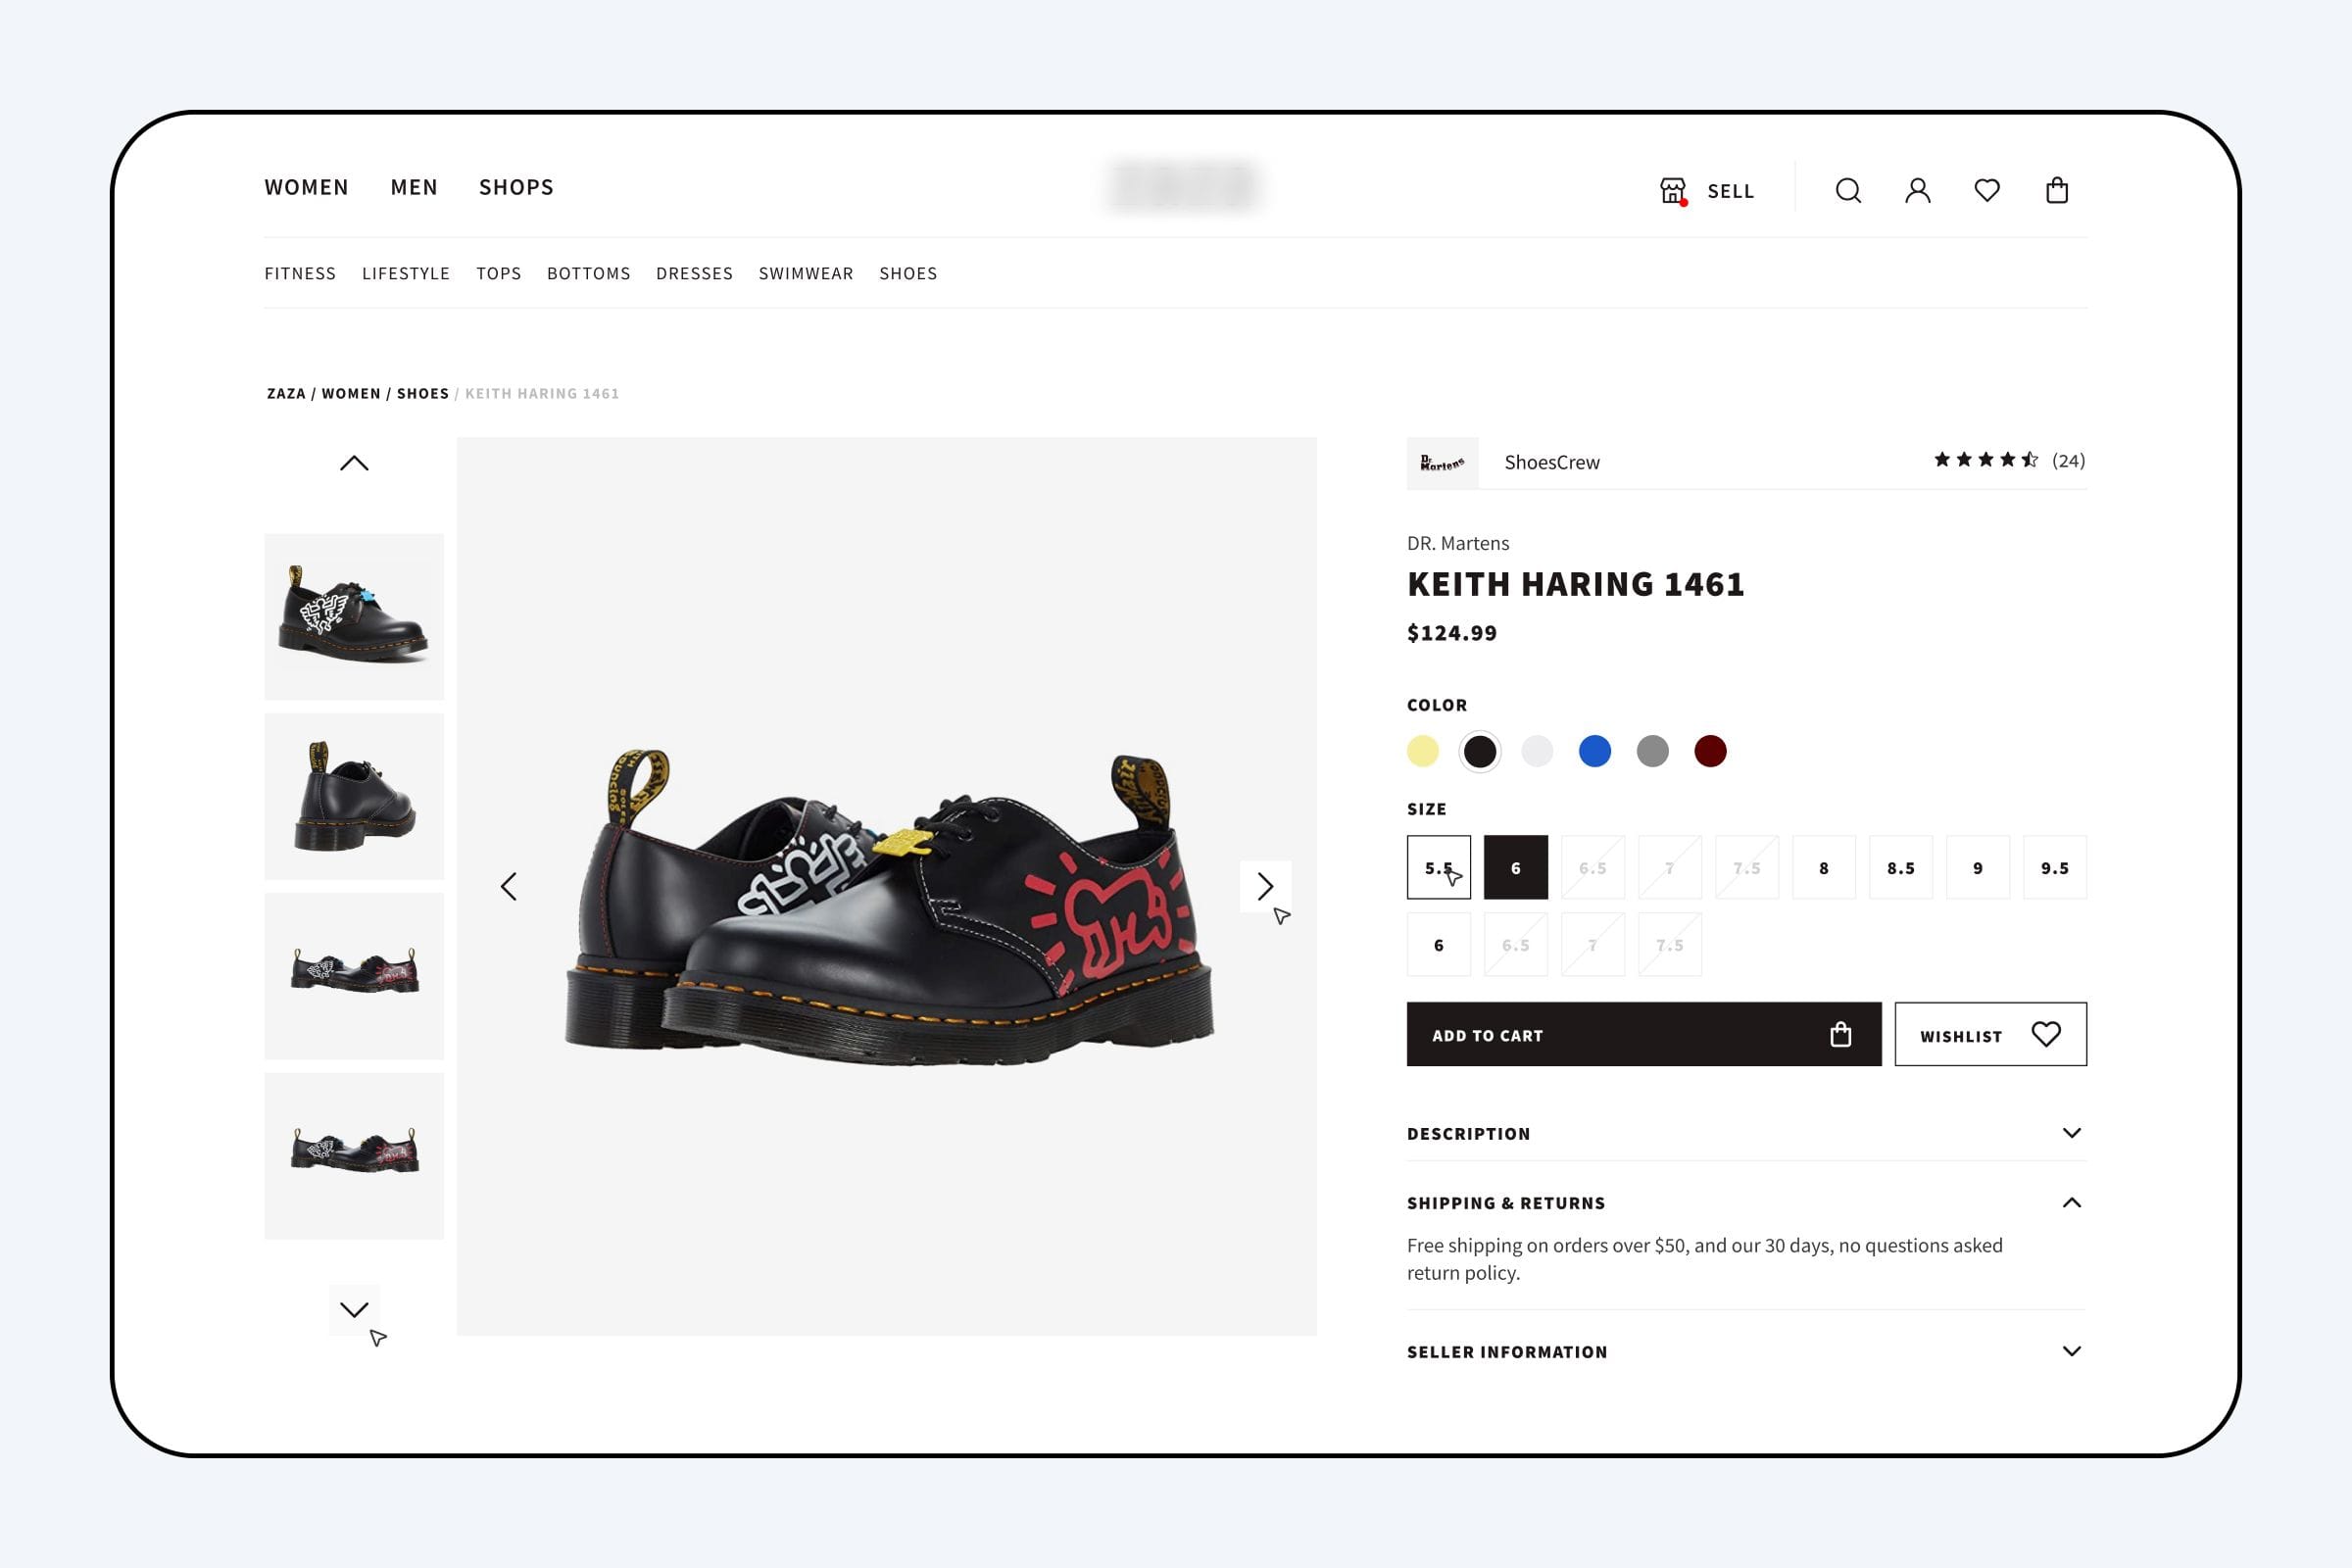The image size is (2352, 1568).
Task: Show previous product image with left arrow
Action: click(x=509, y=886)
